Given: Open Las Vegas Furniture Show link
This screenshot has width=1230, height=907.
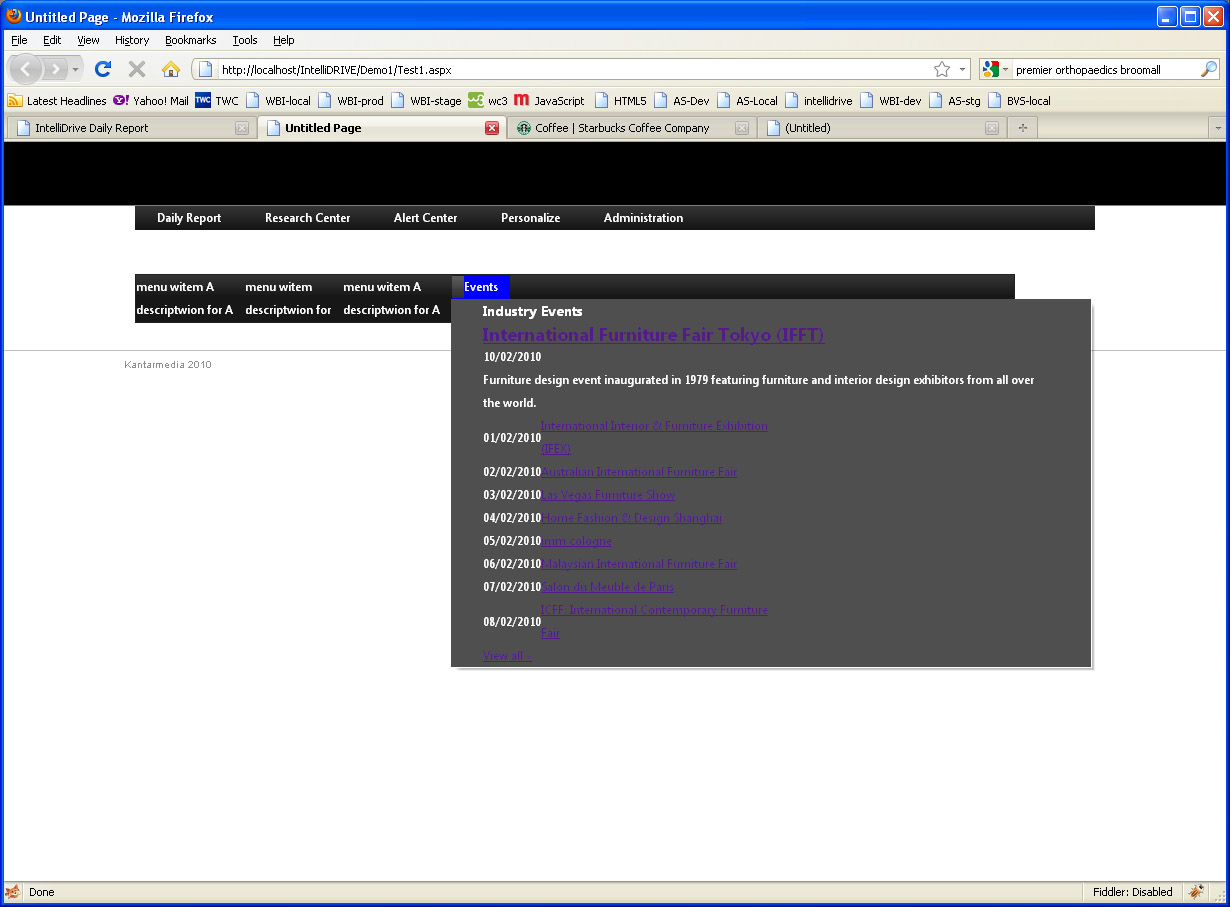Looking at the screenshot, I should (608, 495).
